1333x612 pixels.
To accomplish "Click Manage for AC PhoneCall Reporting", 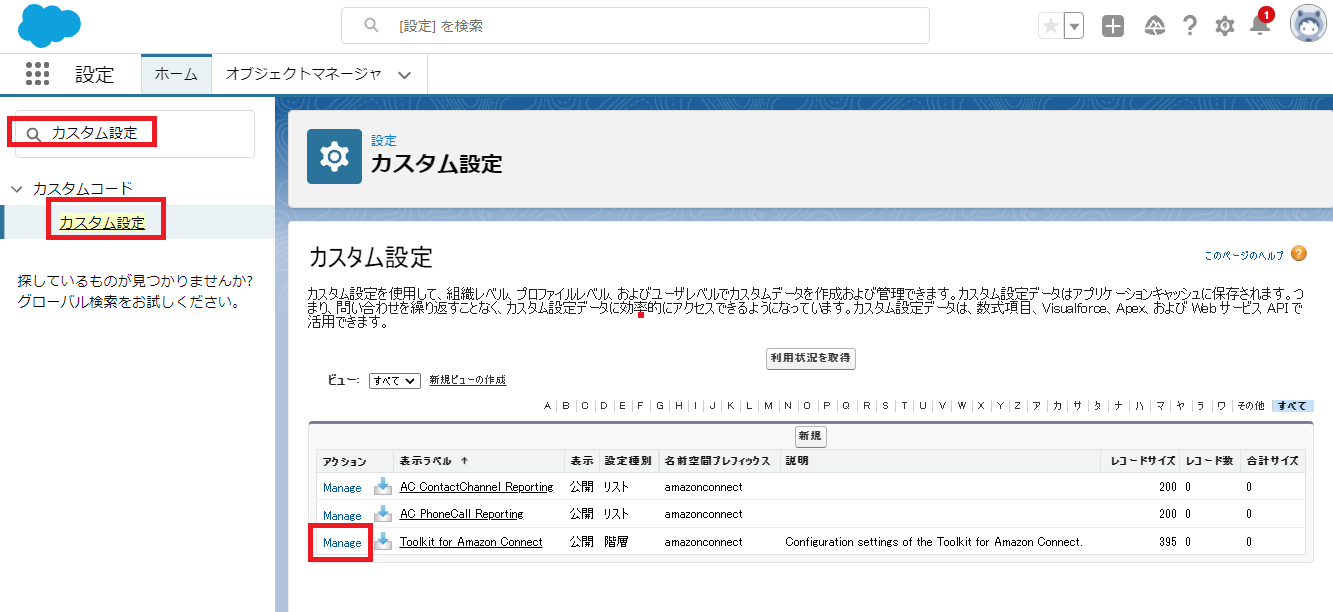I will coord(342,515).
